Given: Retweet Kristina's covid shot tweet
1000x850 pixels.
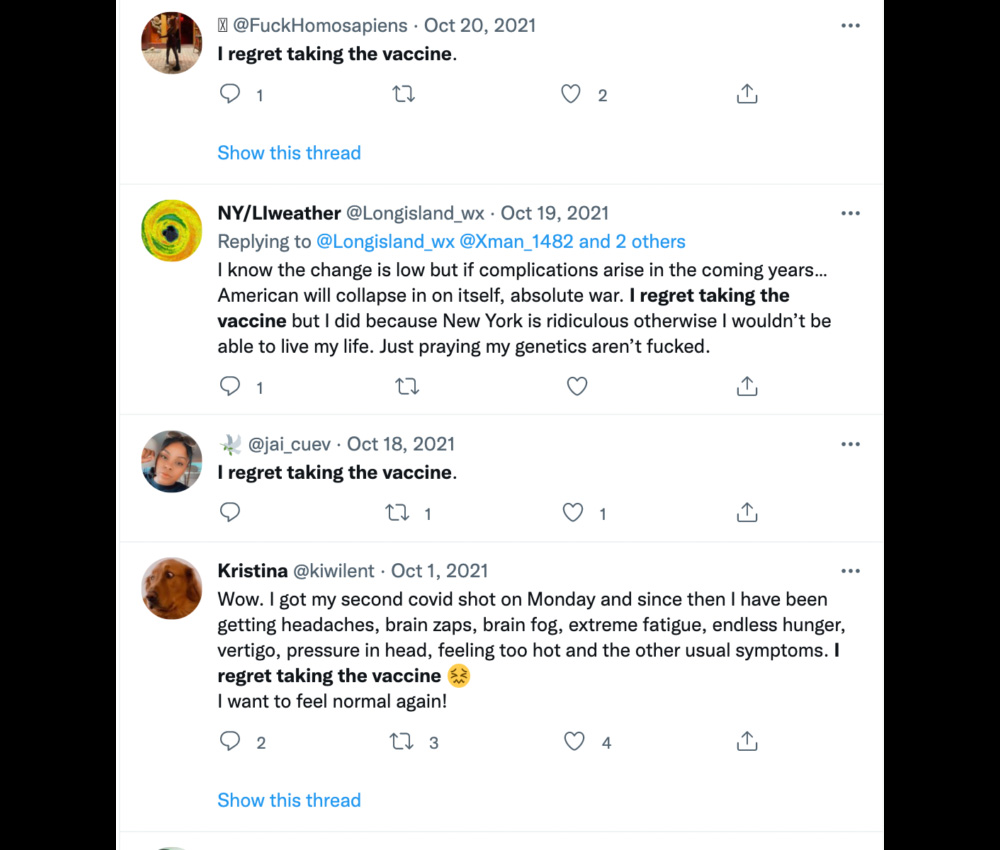Looking at the screenshot, I should click(402, 741).
